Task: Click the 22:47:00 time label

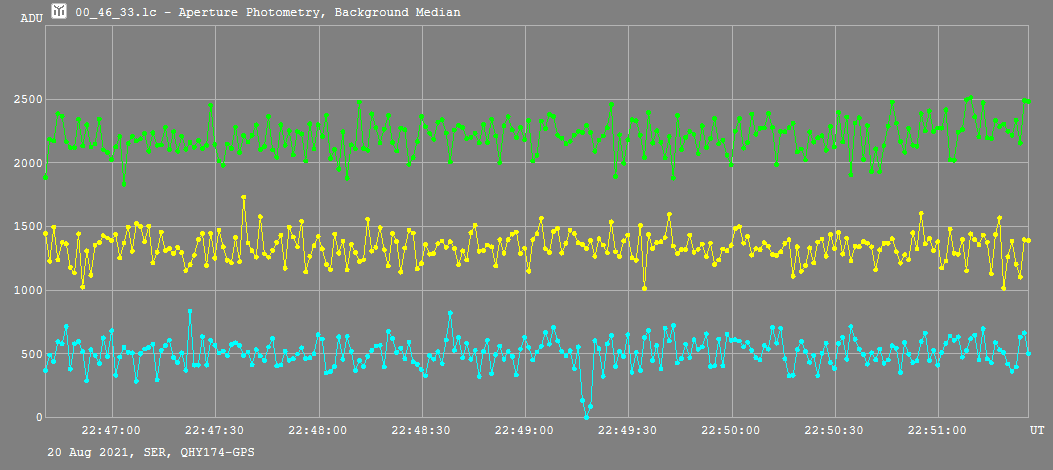Action: 111,430
